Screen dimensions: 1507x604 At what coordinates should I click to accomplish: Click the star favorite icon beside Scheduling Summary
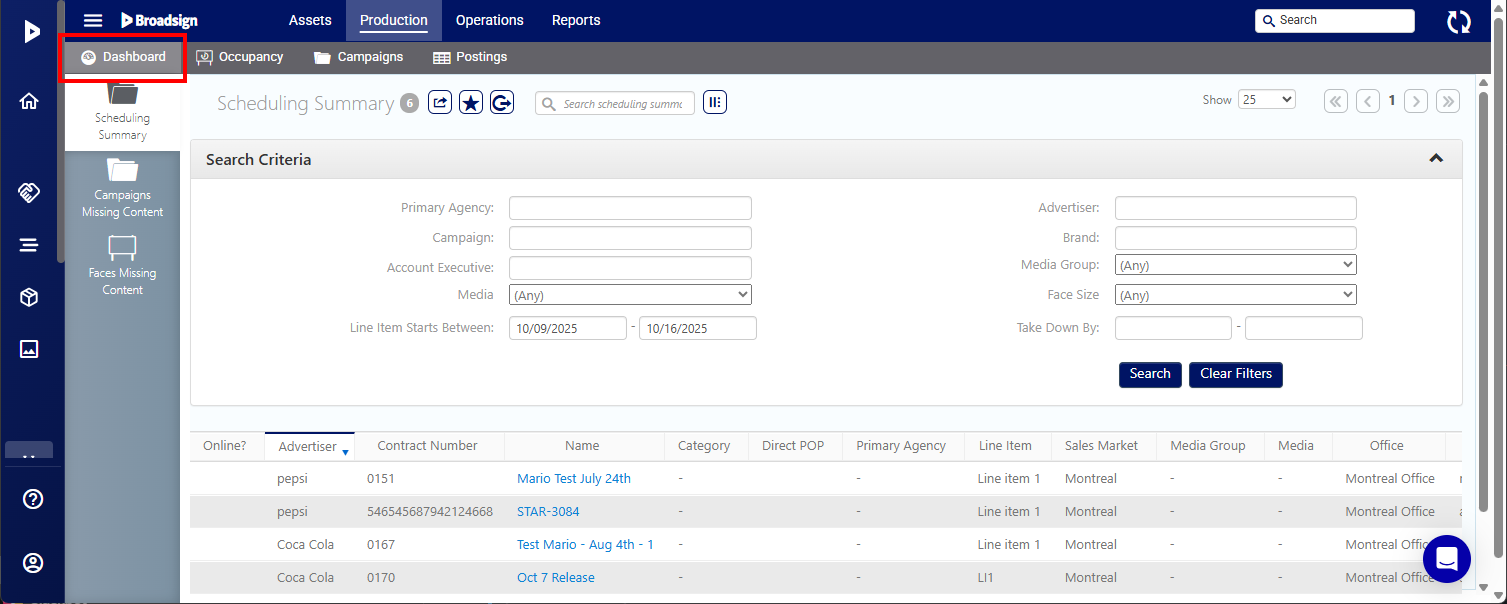[x=471, y=102]
